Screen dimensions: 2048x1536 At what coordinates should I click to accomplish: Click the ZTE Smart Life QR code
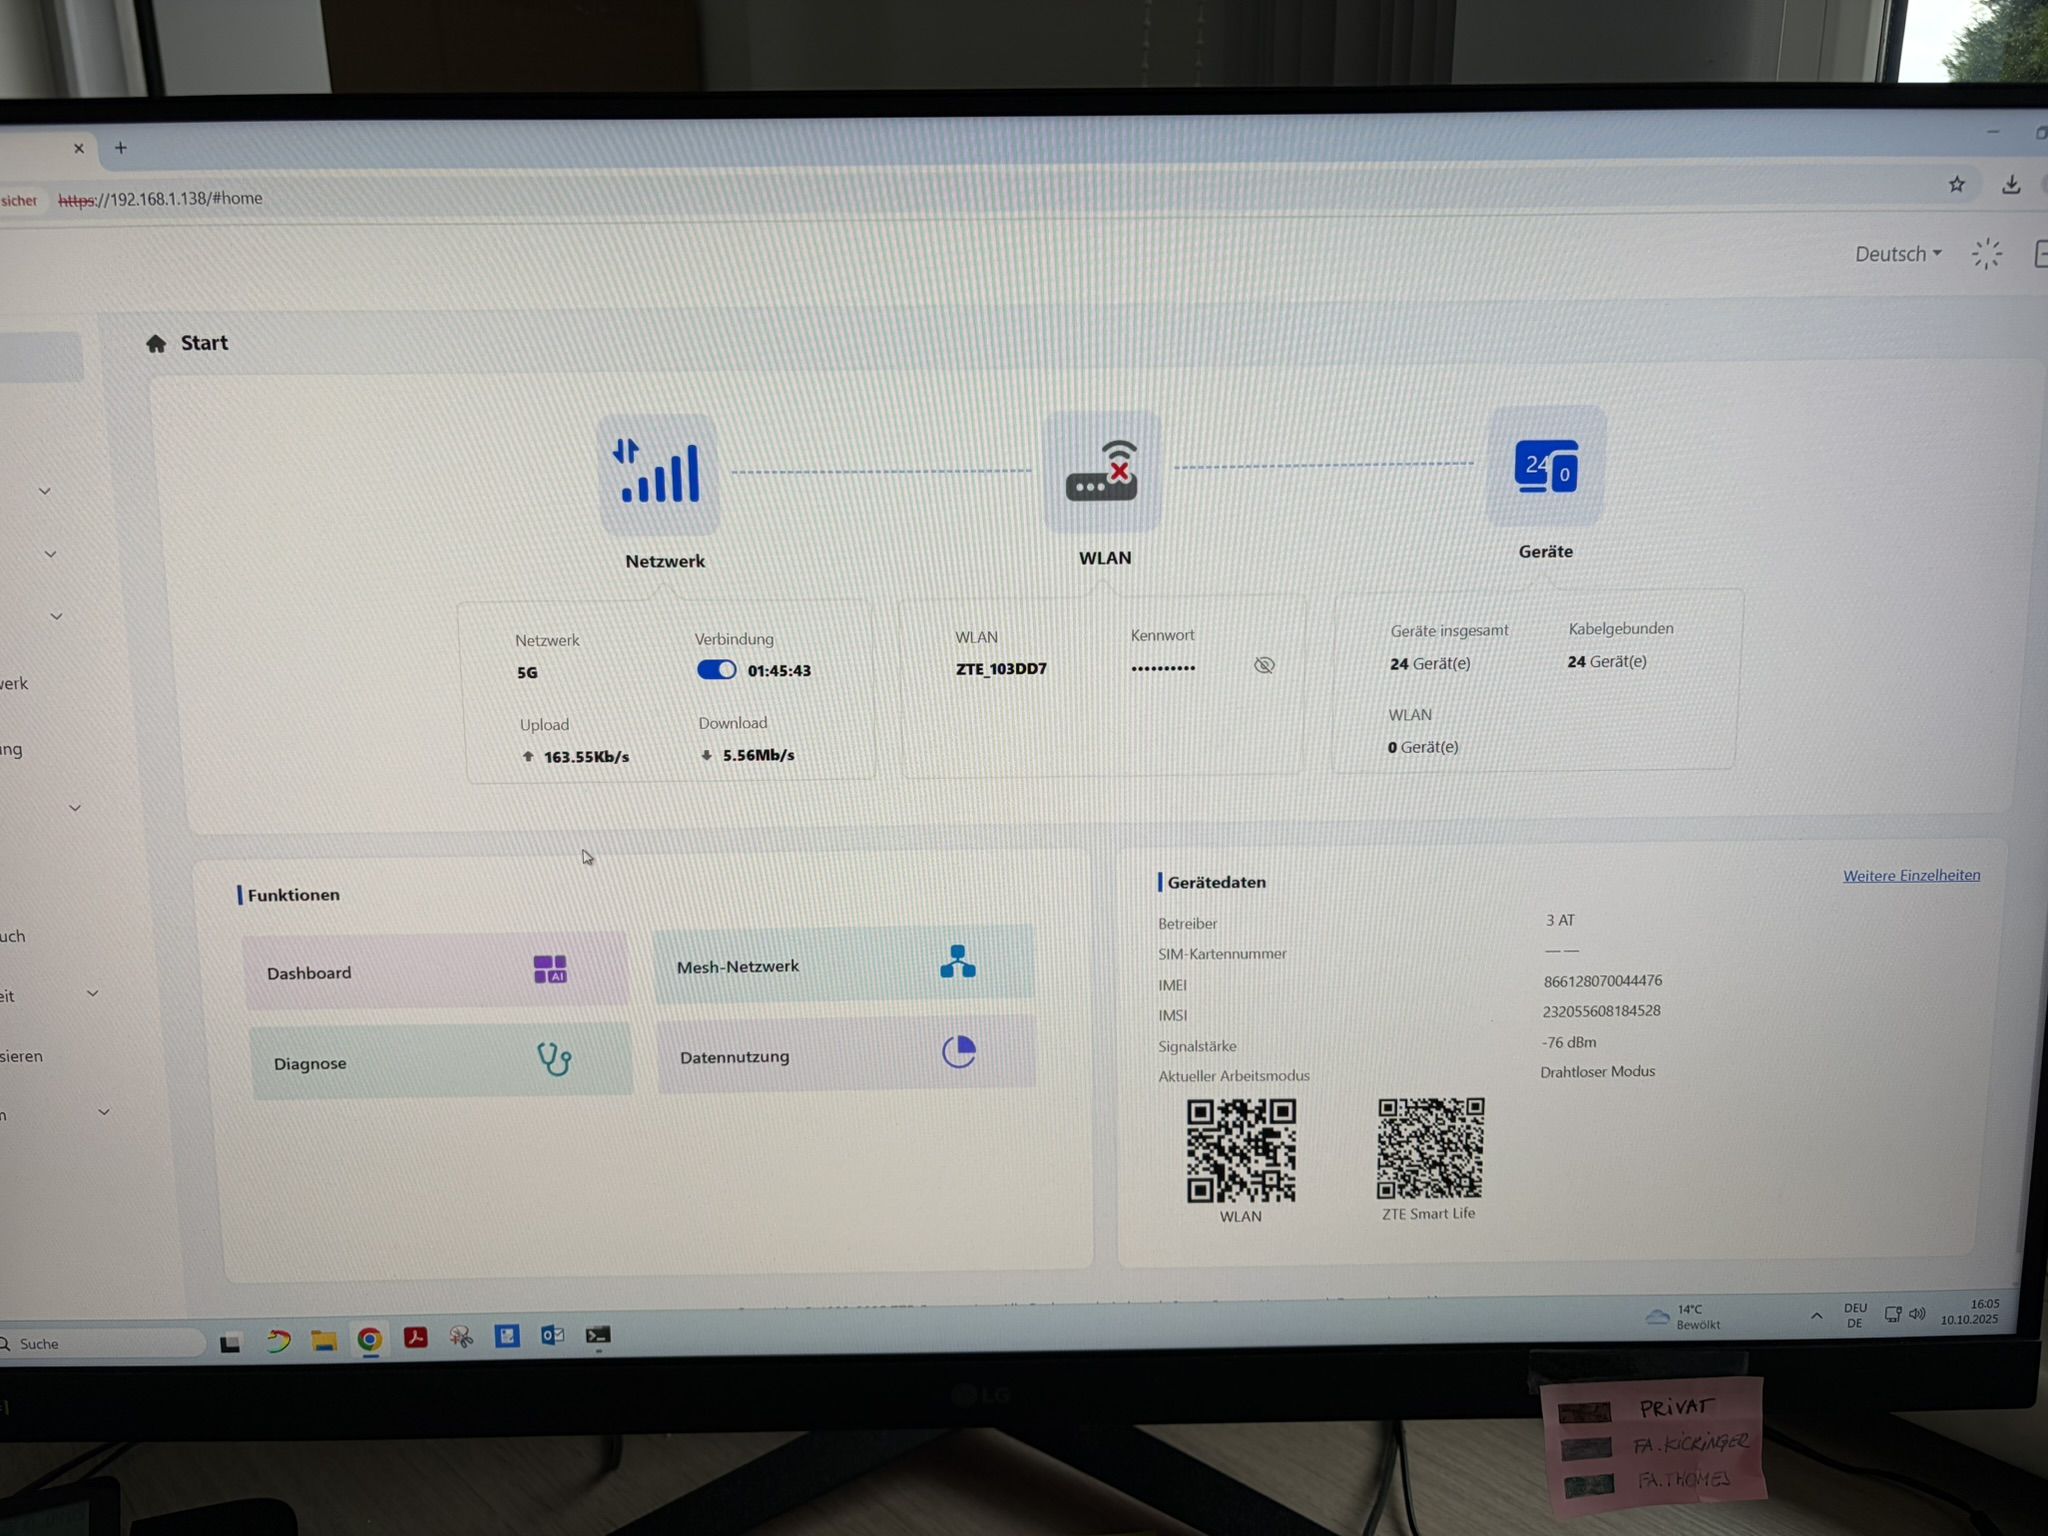point(1430,1148)
